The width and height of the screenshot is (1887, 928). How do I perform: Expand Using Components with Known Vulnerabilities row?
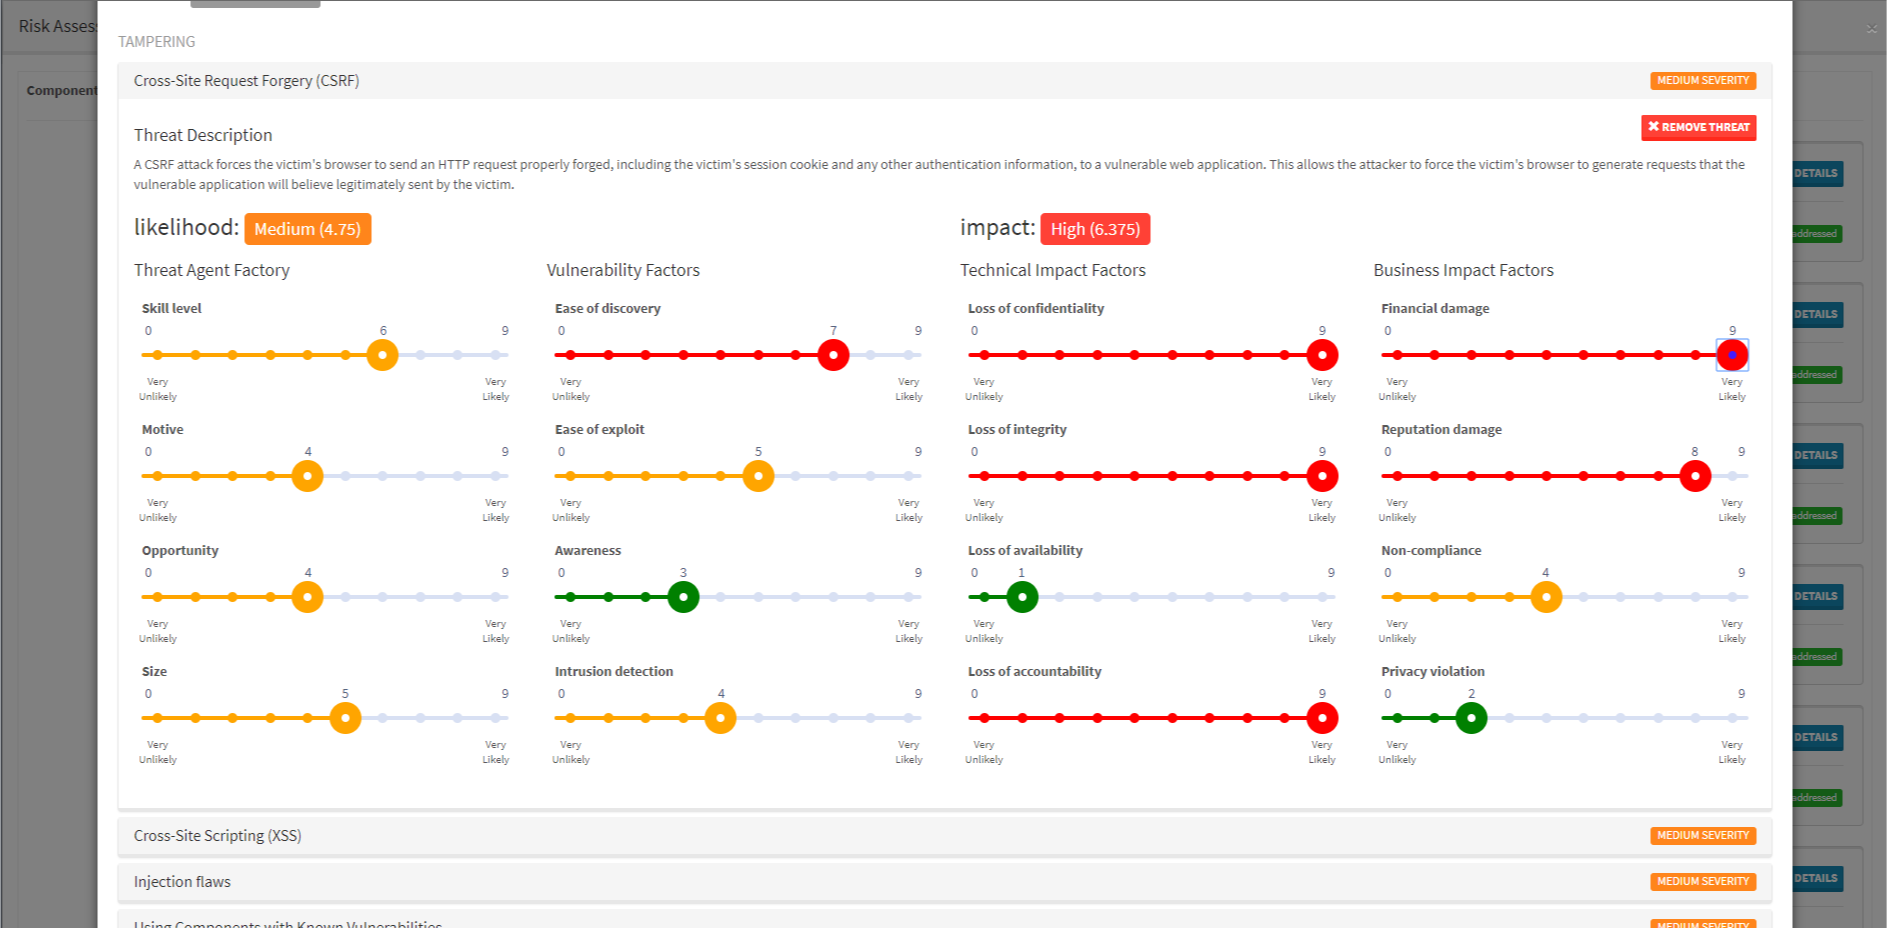944,921
